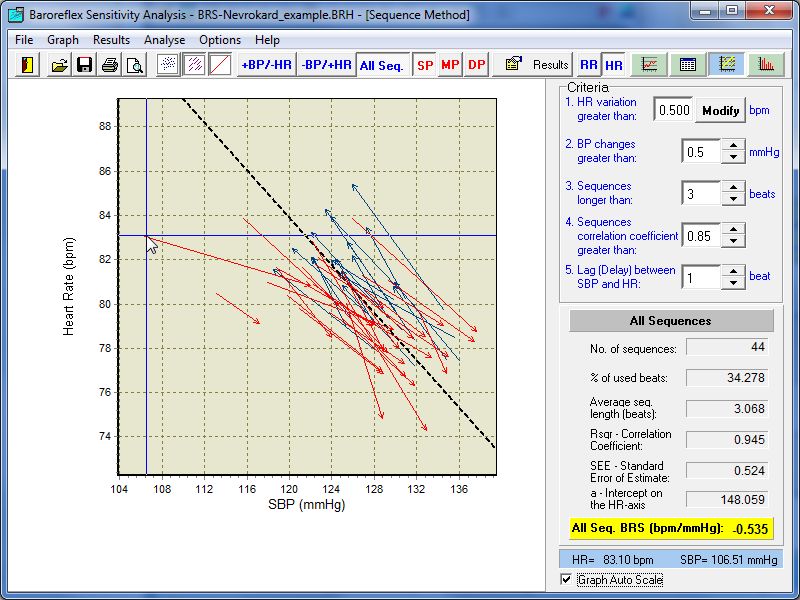The width and height of the screenshot is (800, 600).
Task: Toggle Graph Auto Scale checkbox
Action: click(x=567, y=580)
